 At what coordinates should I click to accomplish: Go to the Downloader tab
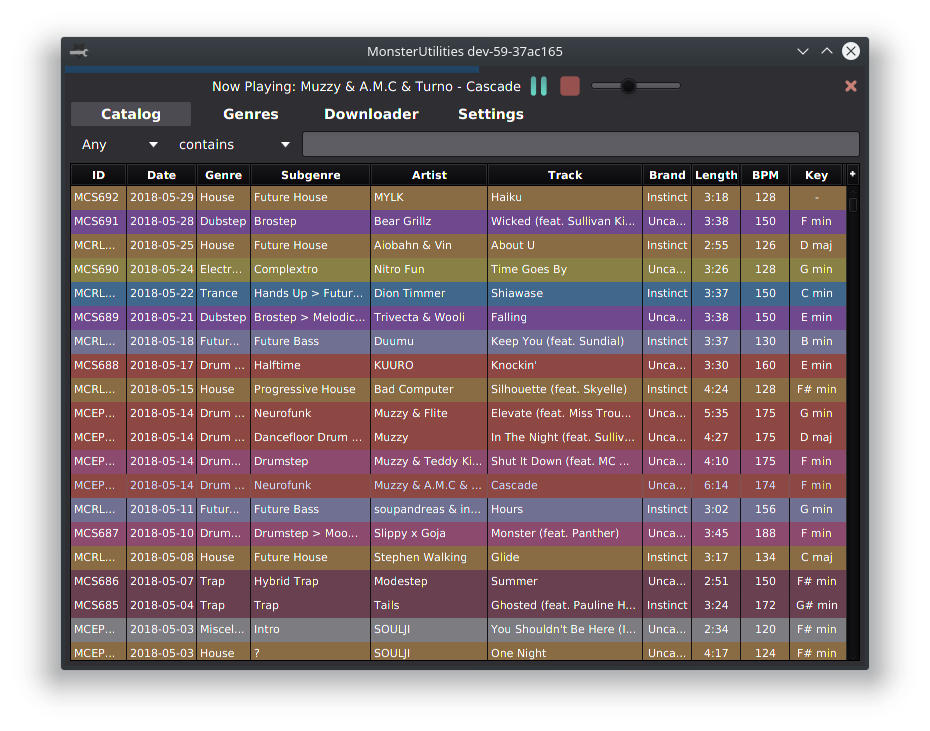click(371, 114)
